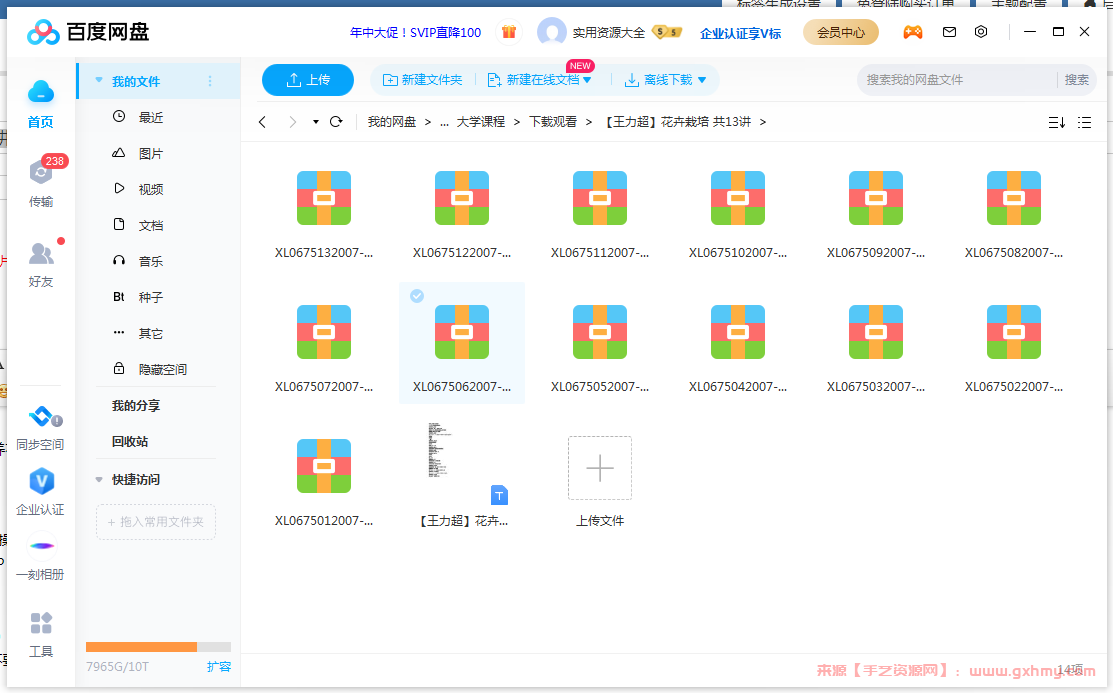Click 扩容 to expand storage
Viewport: 1113px width, 693px height.
pos(219,667)
